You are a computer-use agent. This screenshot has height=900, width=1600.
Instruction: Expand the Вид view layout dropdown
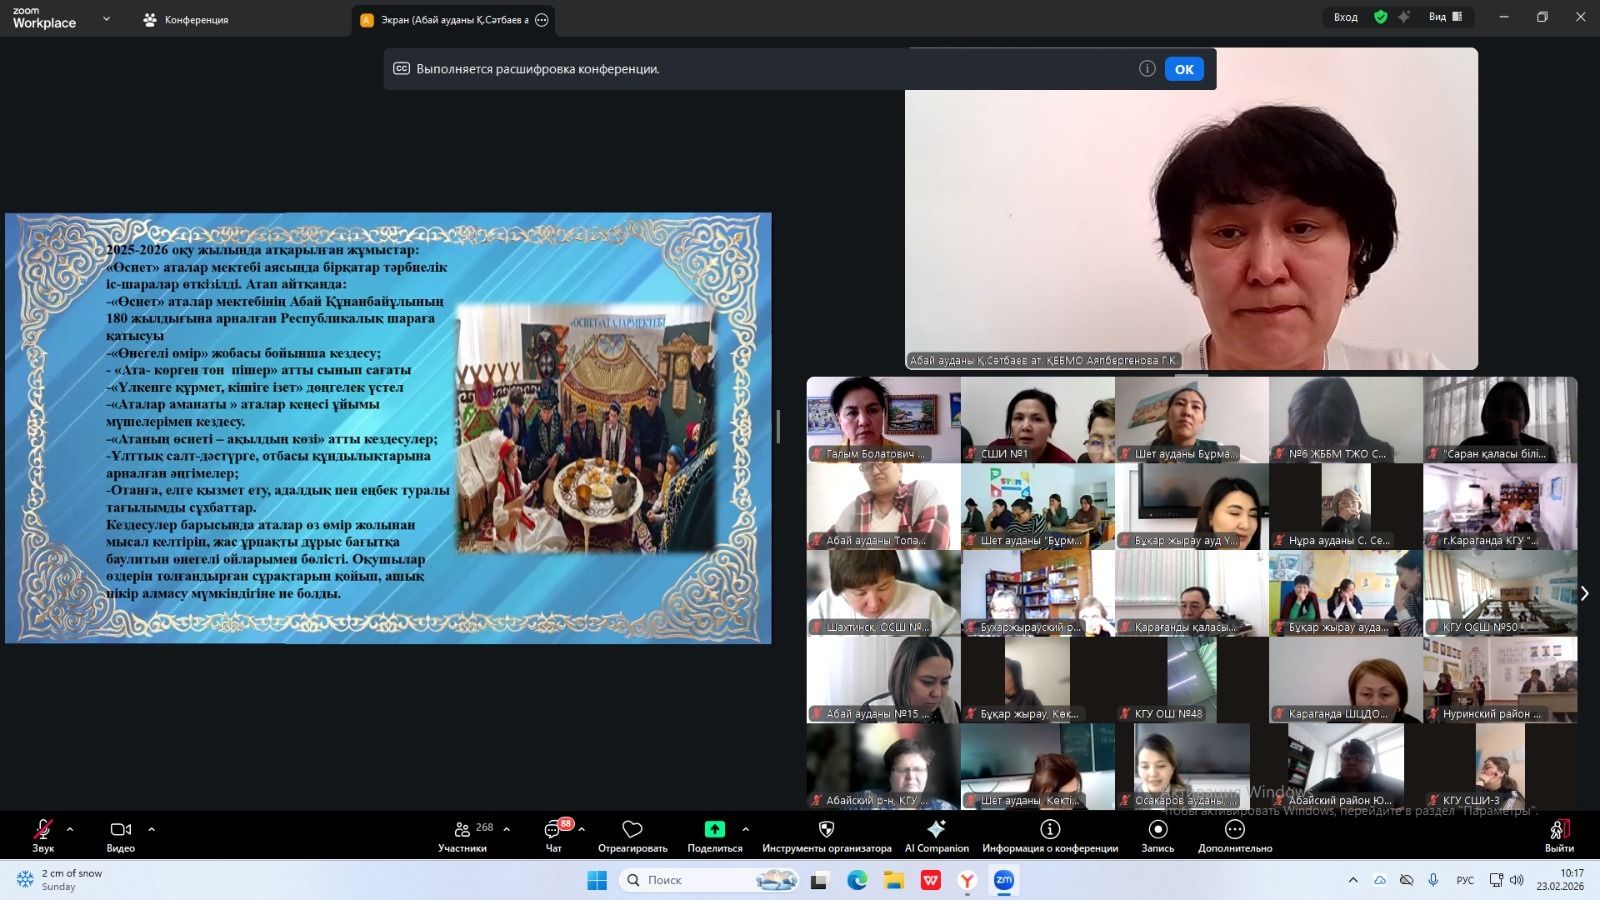pos(1445,17)
